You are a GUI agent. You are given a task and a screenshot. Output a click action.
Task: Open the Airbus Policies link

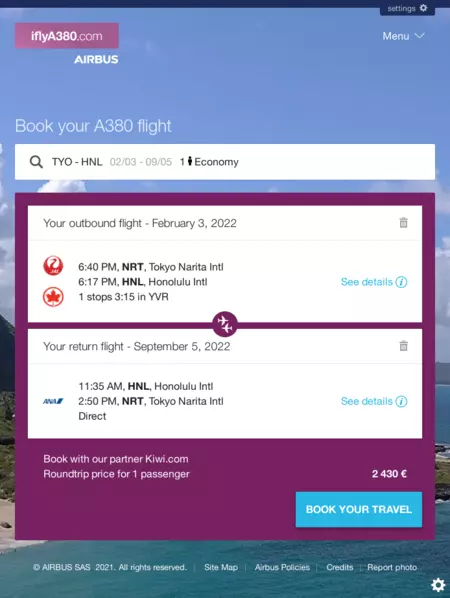click(x=282, y=567)
